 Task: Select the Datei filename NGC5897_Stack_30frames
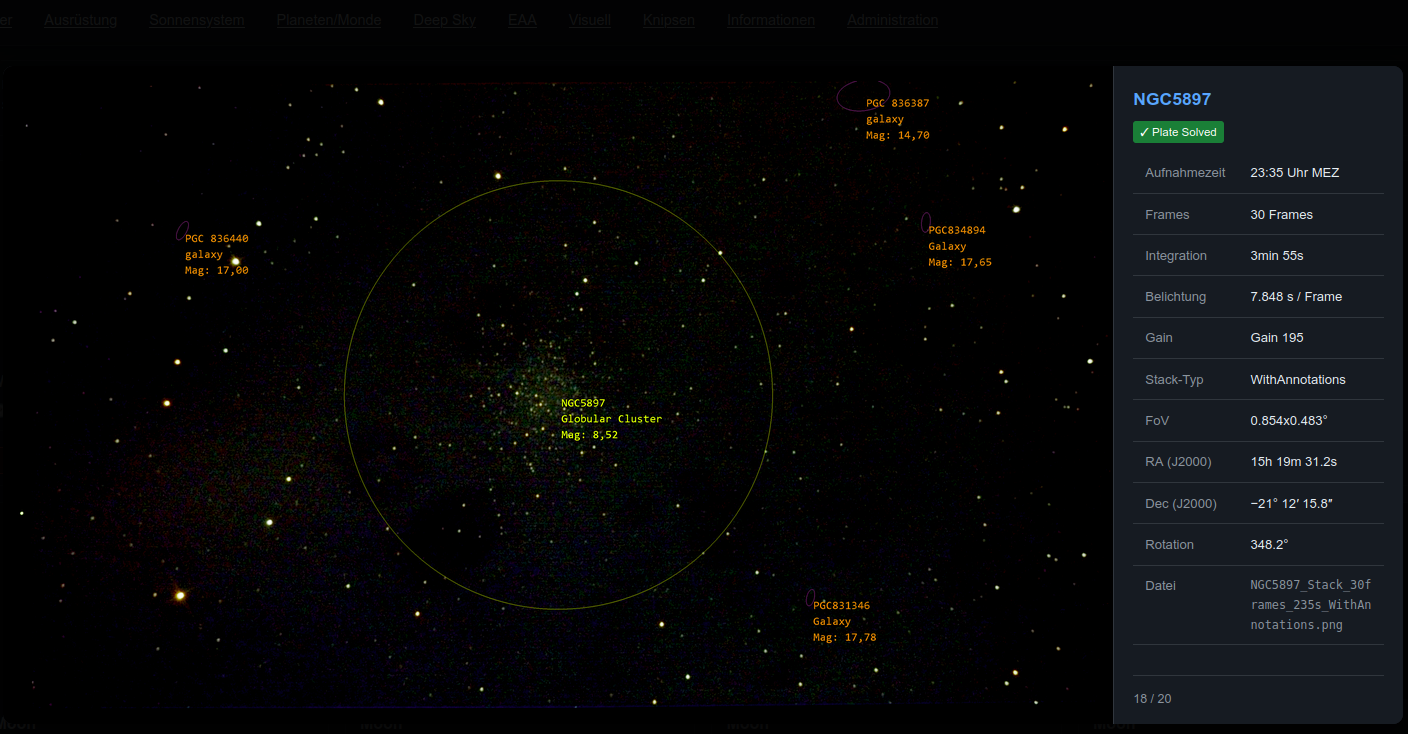tap(1311, 605)
